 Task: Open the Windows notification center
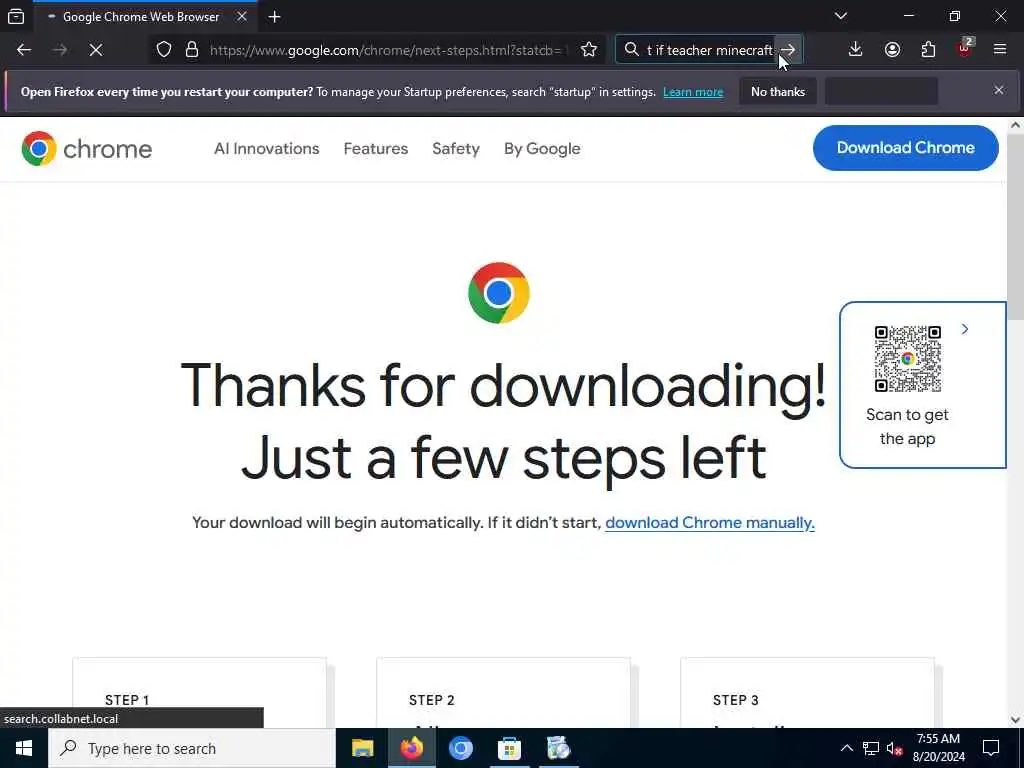(991, 748)
